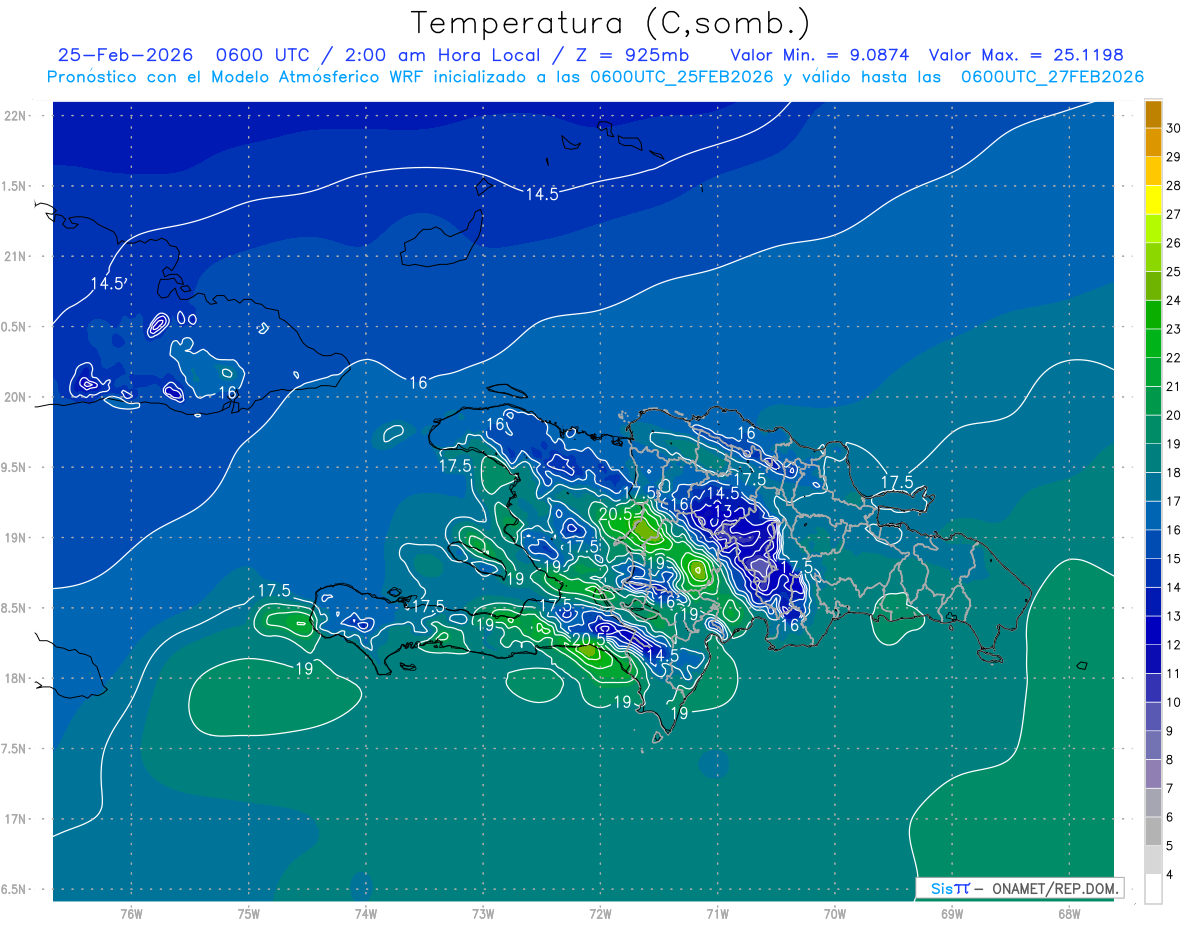Click the 13 contour label on the map
Screen dimensions: 1200x927
(723, 512)
